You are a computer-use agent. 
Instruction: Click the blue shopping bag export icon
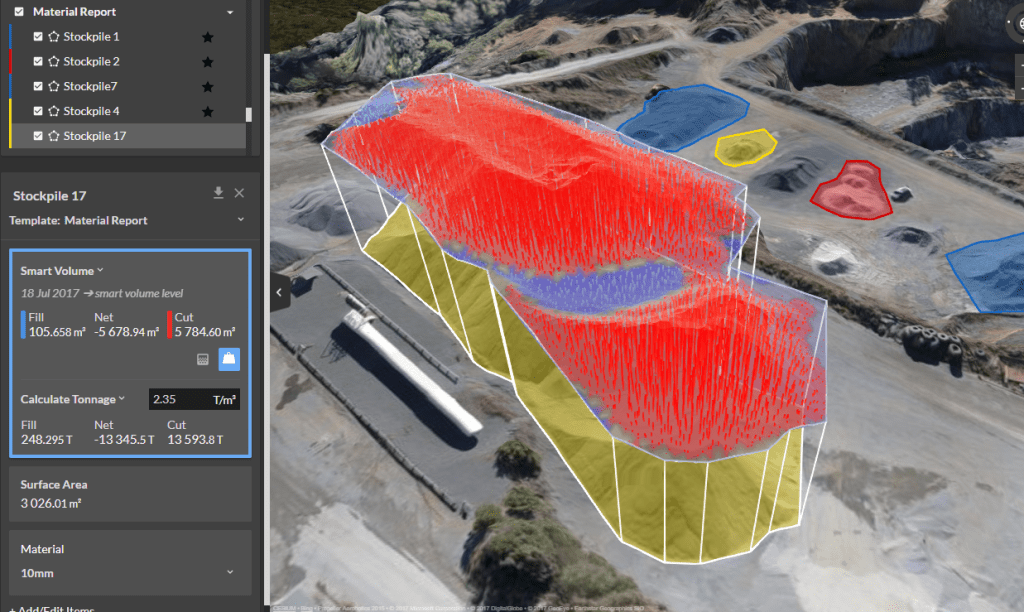229,359
